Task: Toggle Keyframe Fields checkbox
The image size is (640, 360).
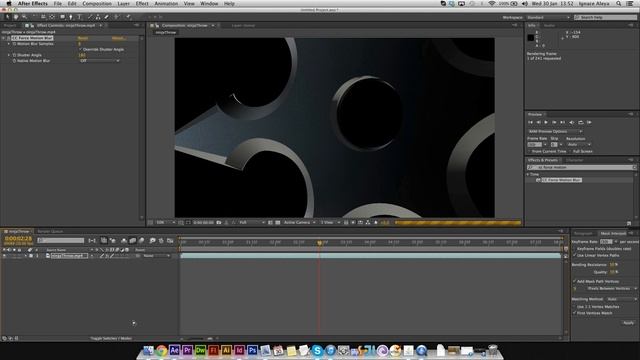Action: click(x=575, y=249)
